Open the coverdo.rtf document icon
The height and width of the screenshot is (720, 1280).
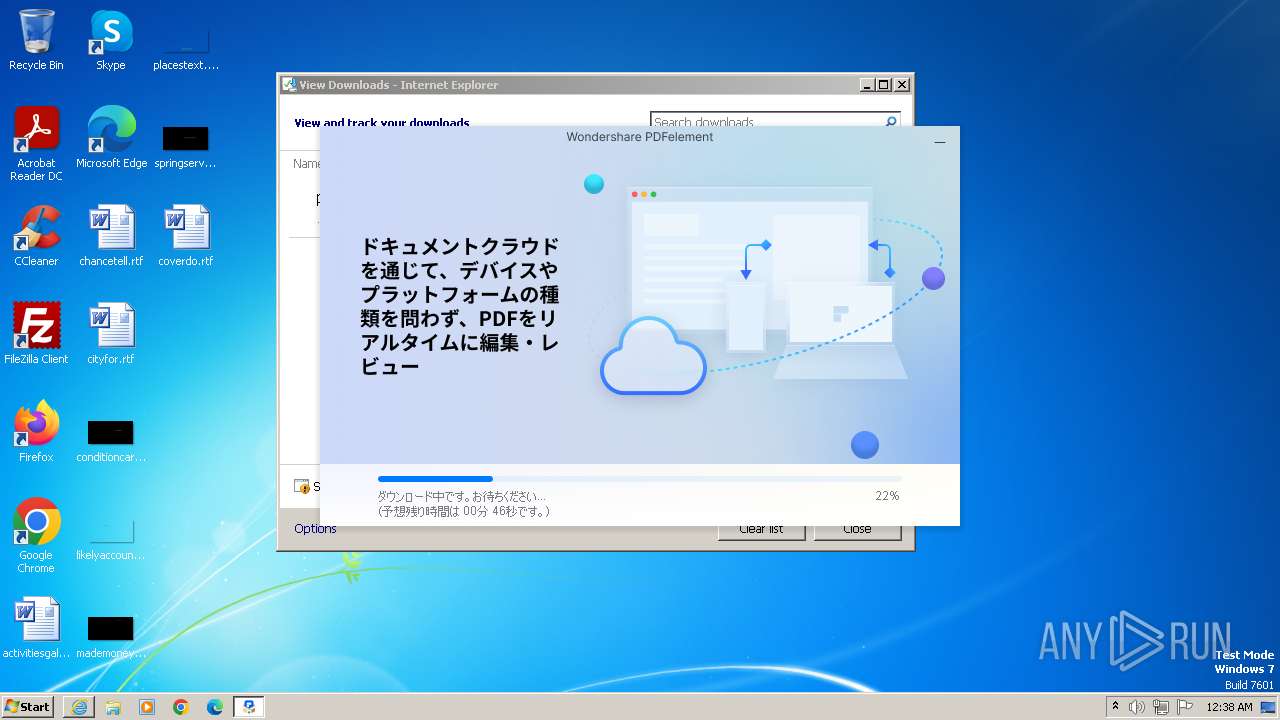coord(186,236)
